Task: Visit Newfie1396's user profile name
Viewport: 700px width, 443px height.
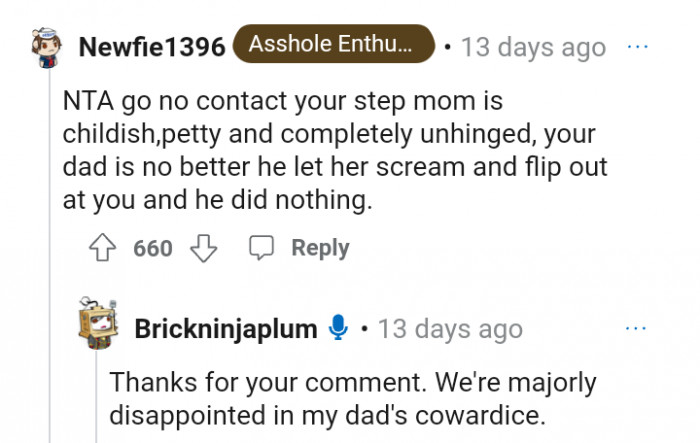Action: [x=151, y=47]
